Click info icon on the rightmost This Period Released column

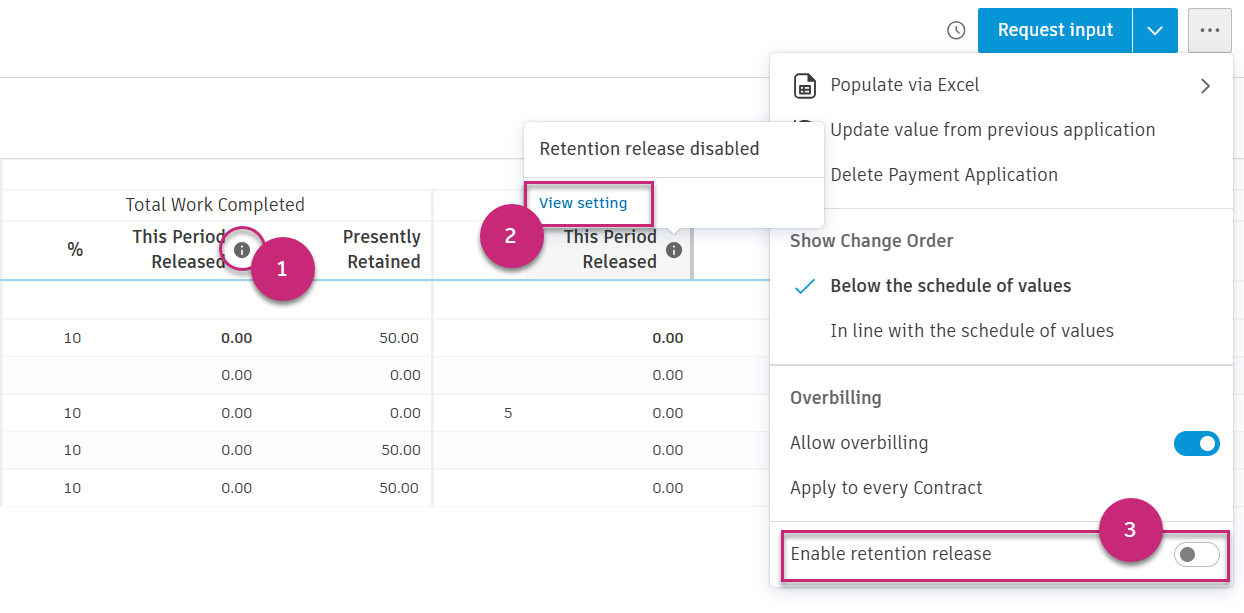(x=674, y=250)
